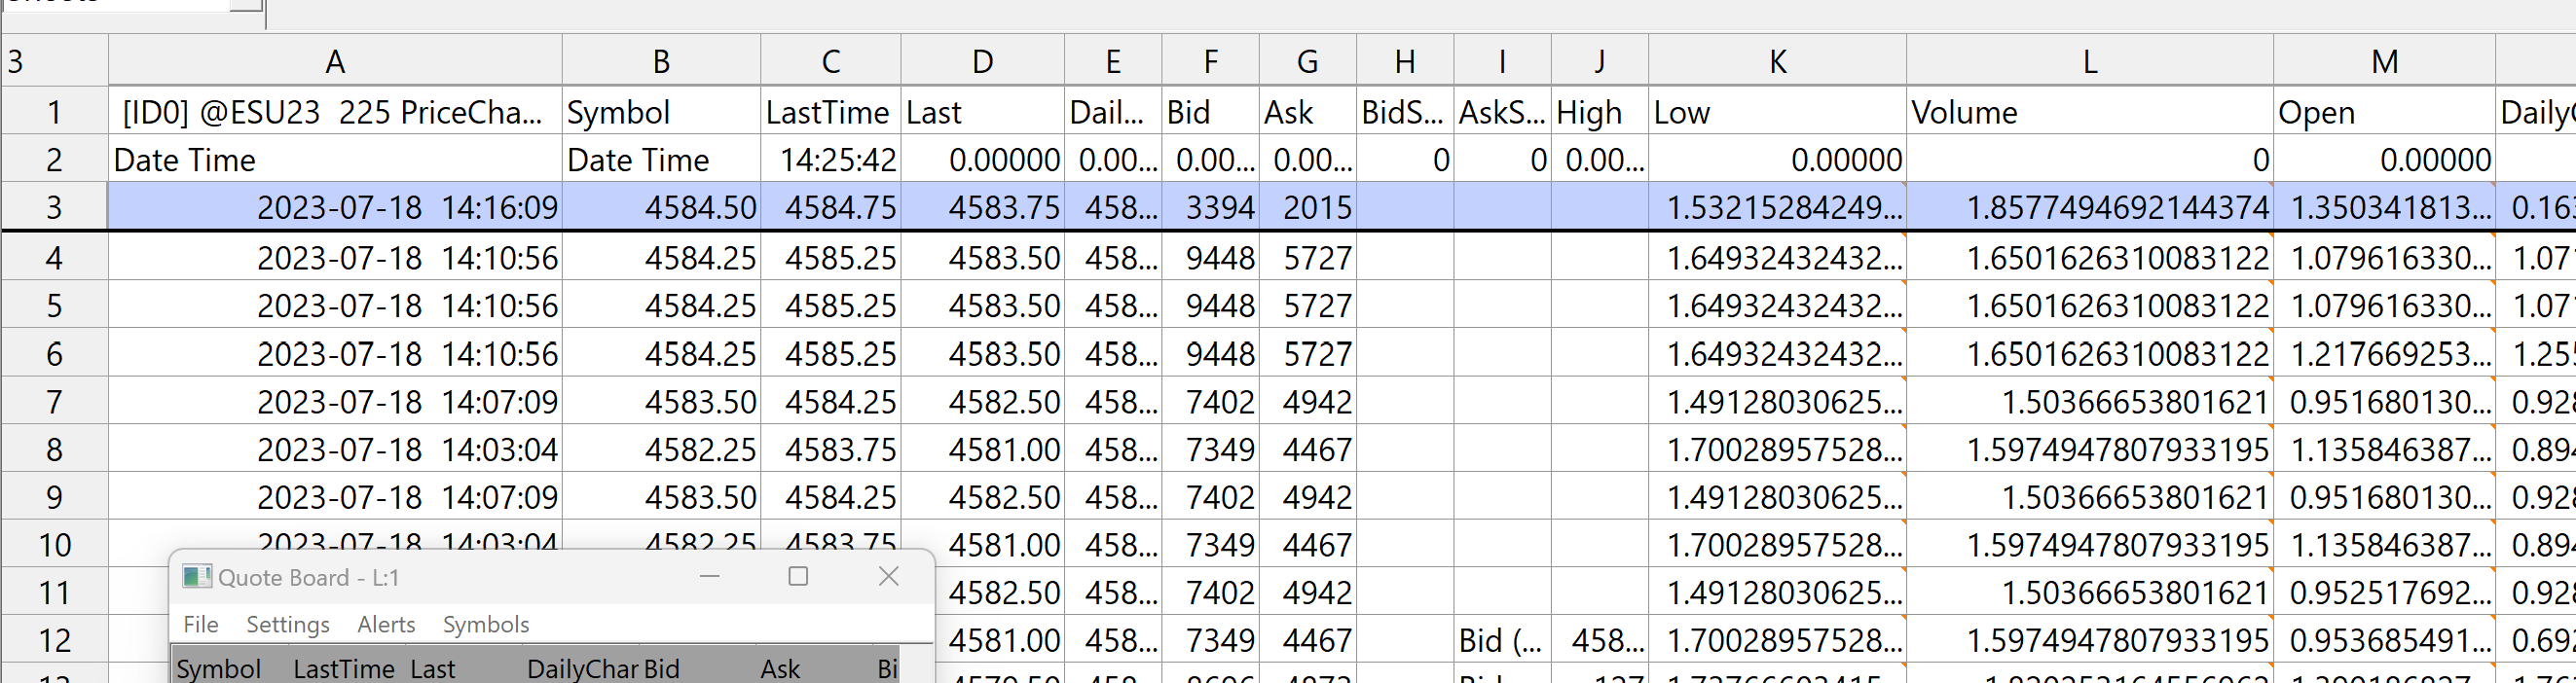Screen dimensions: 2576x683
Task: Open the Alerts menu in Quote Board
Action: tap(386, 624)
